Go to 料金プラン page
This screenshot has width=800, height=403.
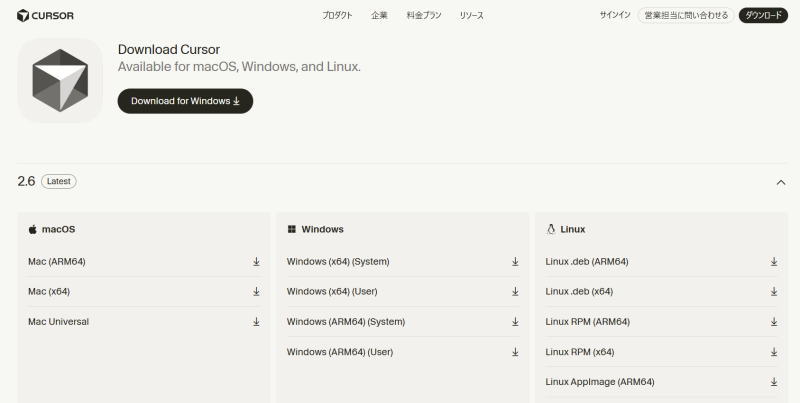pyautogui.click(x=423, y=15)
